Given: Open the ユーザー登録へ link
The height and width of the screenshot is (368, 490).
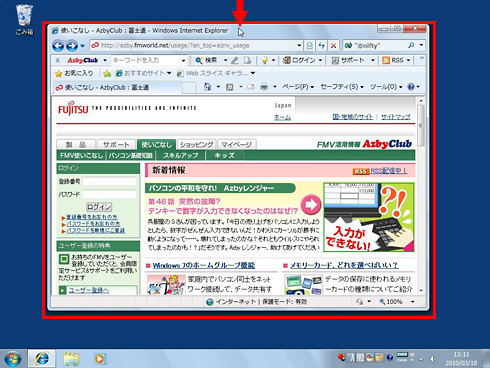Looking at the screenshot, I should [x=89, y=290].
